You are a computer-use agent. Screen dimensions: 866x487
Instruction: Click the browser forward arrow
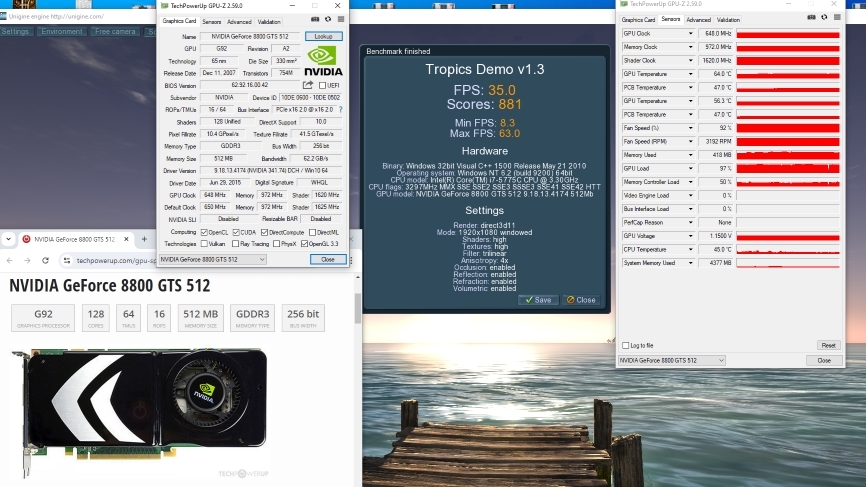(27, 260)
